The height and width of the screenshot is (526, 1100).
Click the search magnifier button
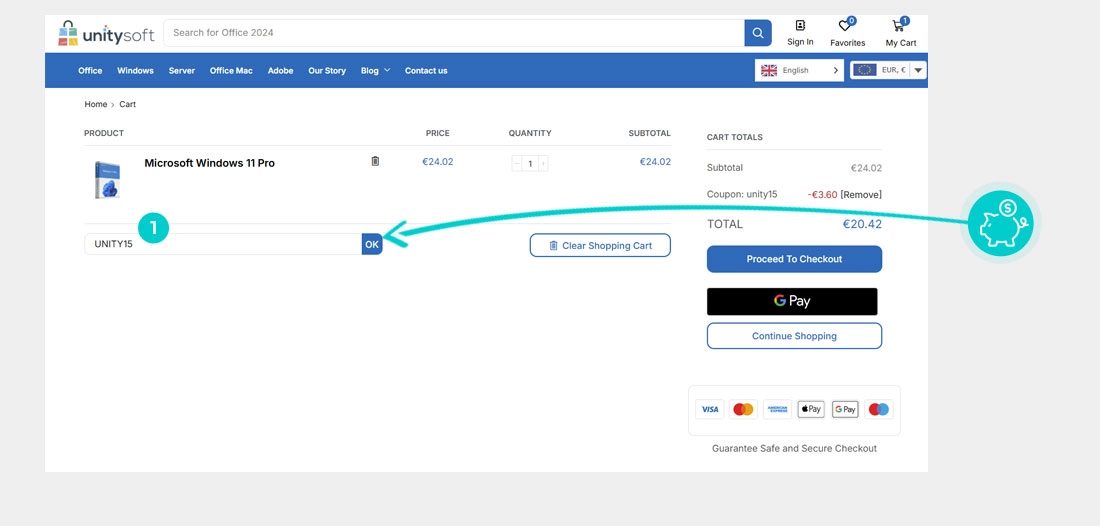(x=758, y=33)
